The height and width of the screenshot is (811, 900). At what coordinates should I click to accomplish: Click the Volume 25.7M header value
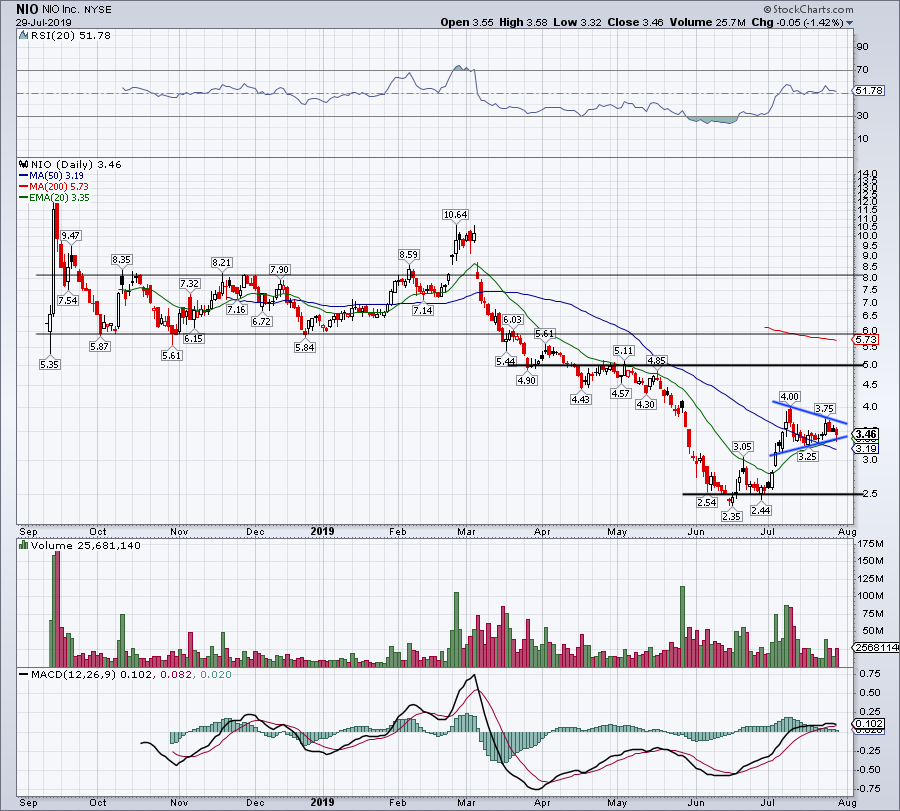point(707,23)
